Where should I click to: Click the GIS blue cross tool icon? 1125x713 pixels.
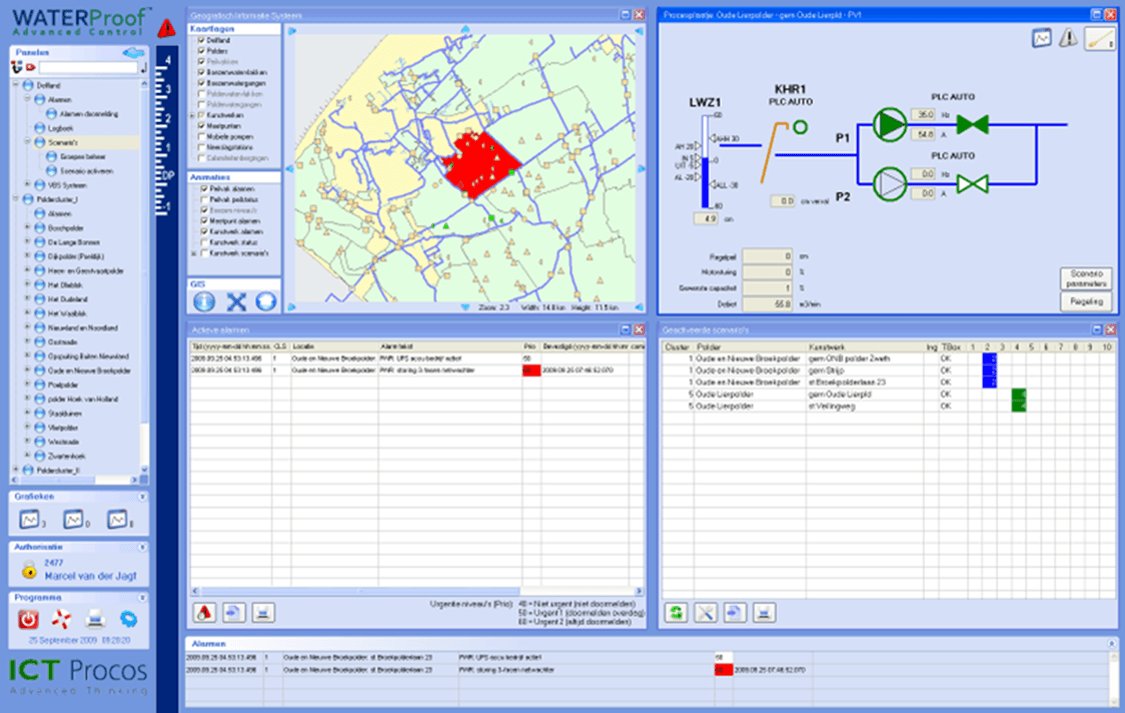click(236, 301)
